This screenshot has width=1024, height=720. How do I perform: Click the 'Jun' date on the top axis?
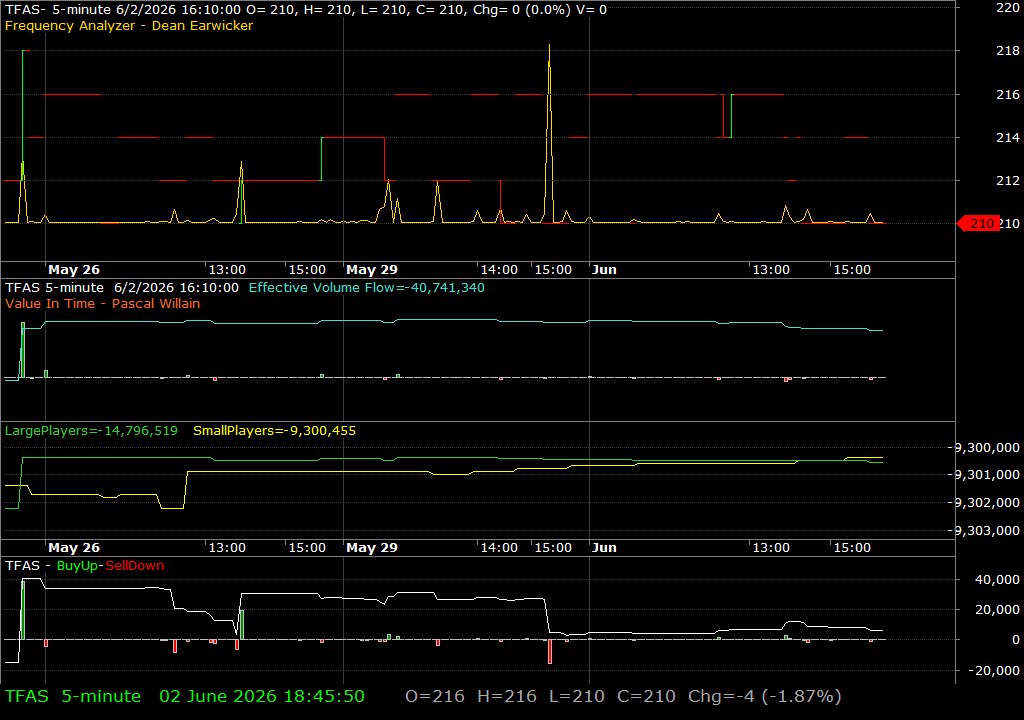click(x=604, y=269)
